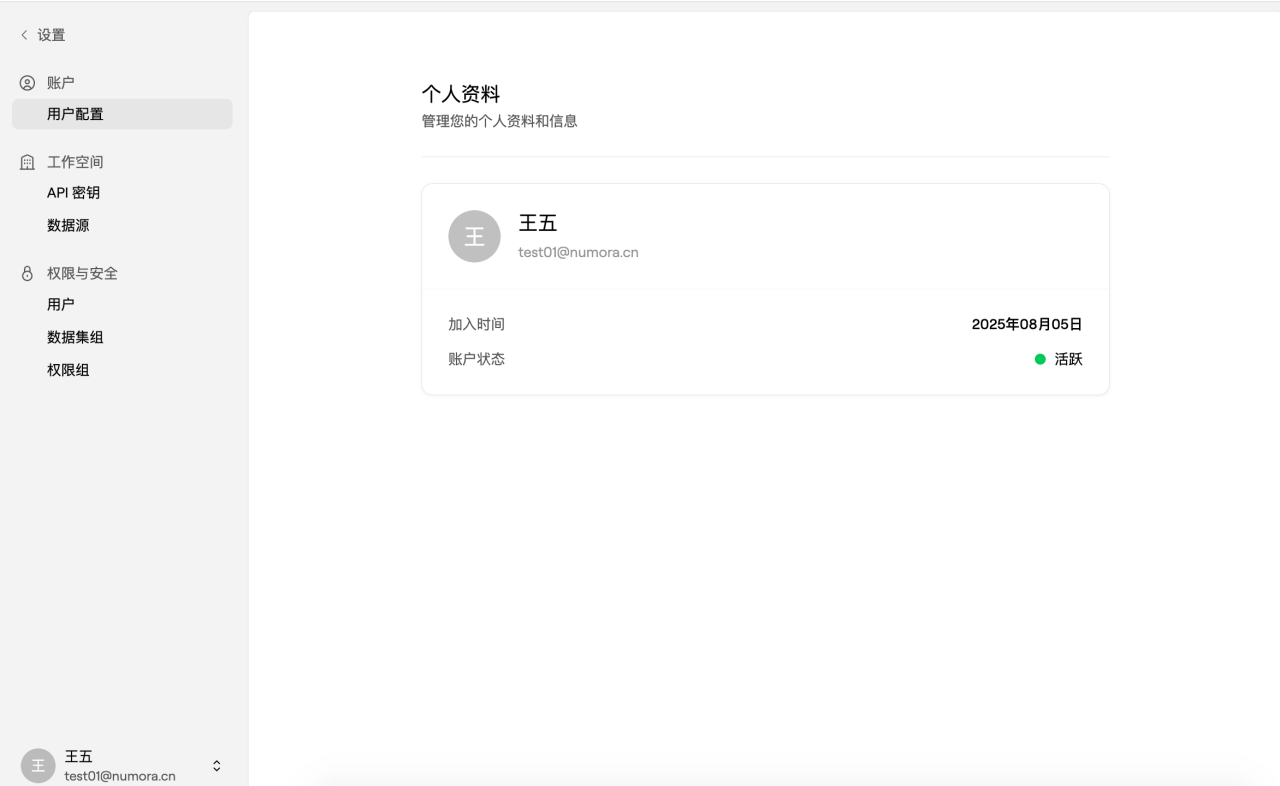This screenshot has width=1280, height=786.
Task: Click the person icon next to 账户
Action: click(x=25, y=82)
